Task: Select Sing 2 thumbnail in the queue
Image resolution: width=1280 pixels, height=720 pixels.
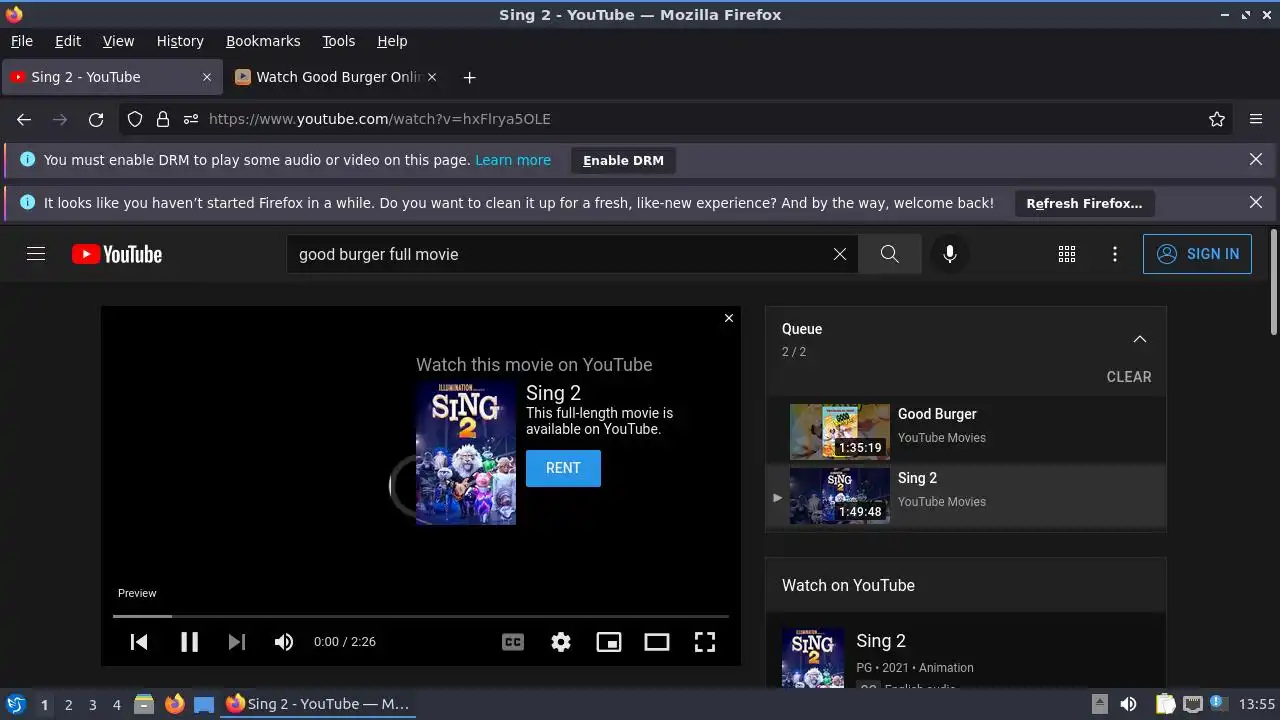Action: pos(840,496)
